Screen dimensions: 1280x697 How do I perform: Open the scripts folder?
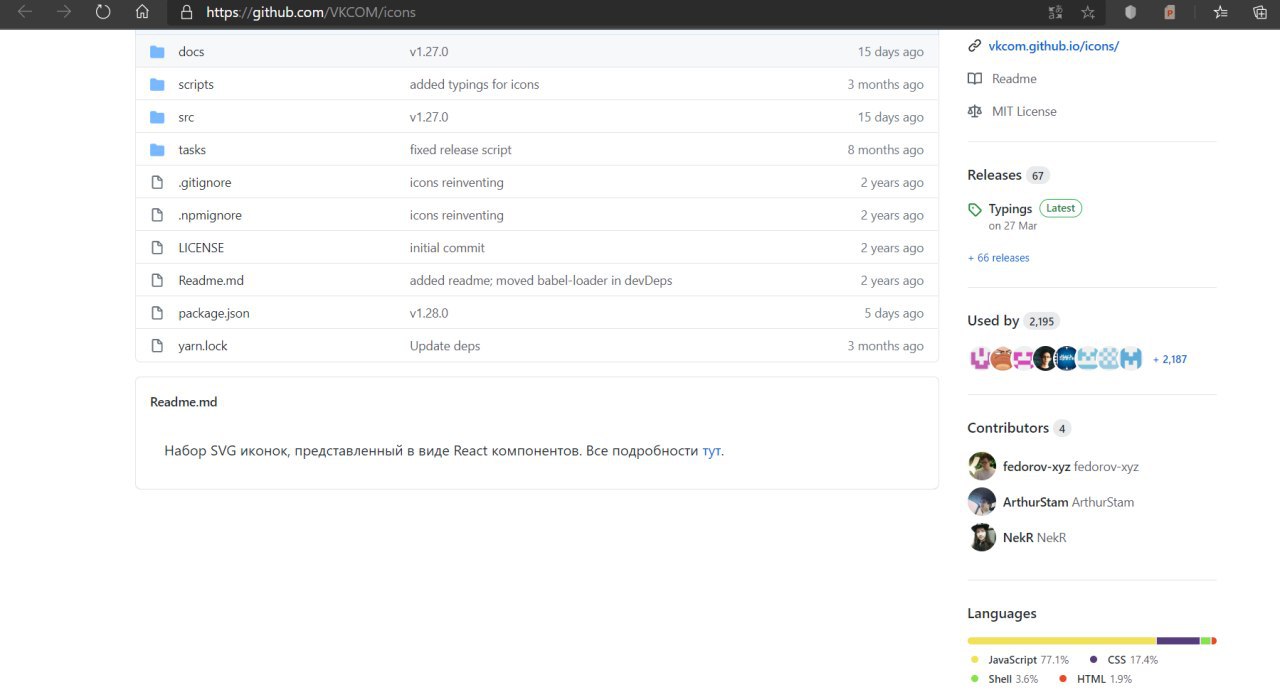[x=196, y=85]
